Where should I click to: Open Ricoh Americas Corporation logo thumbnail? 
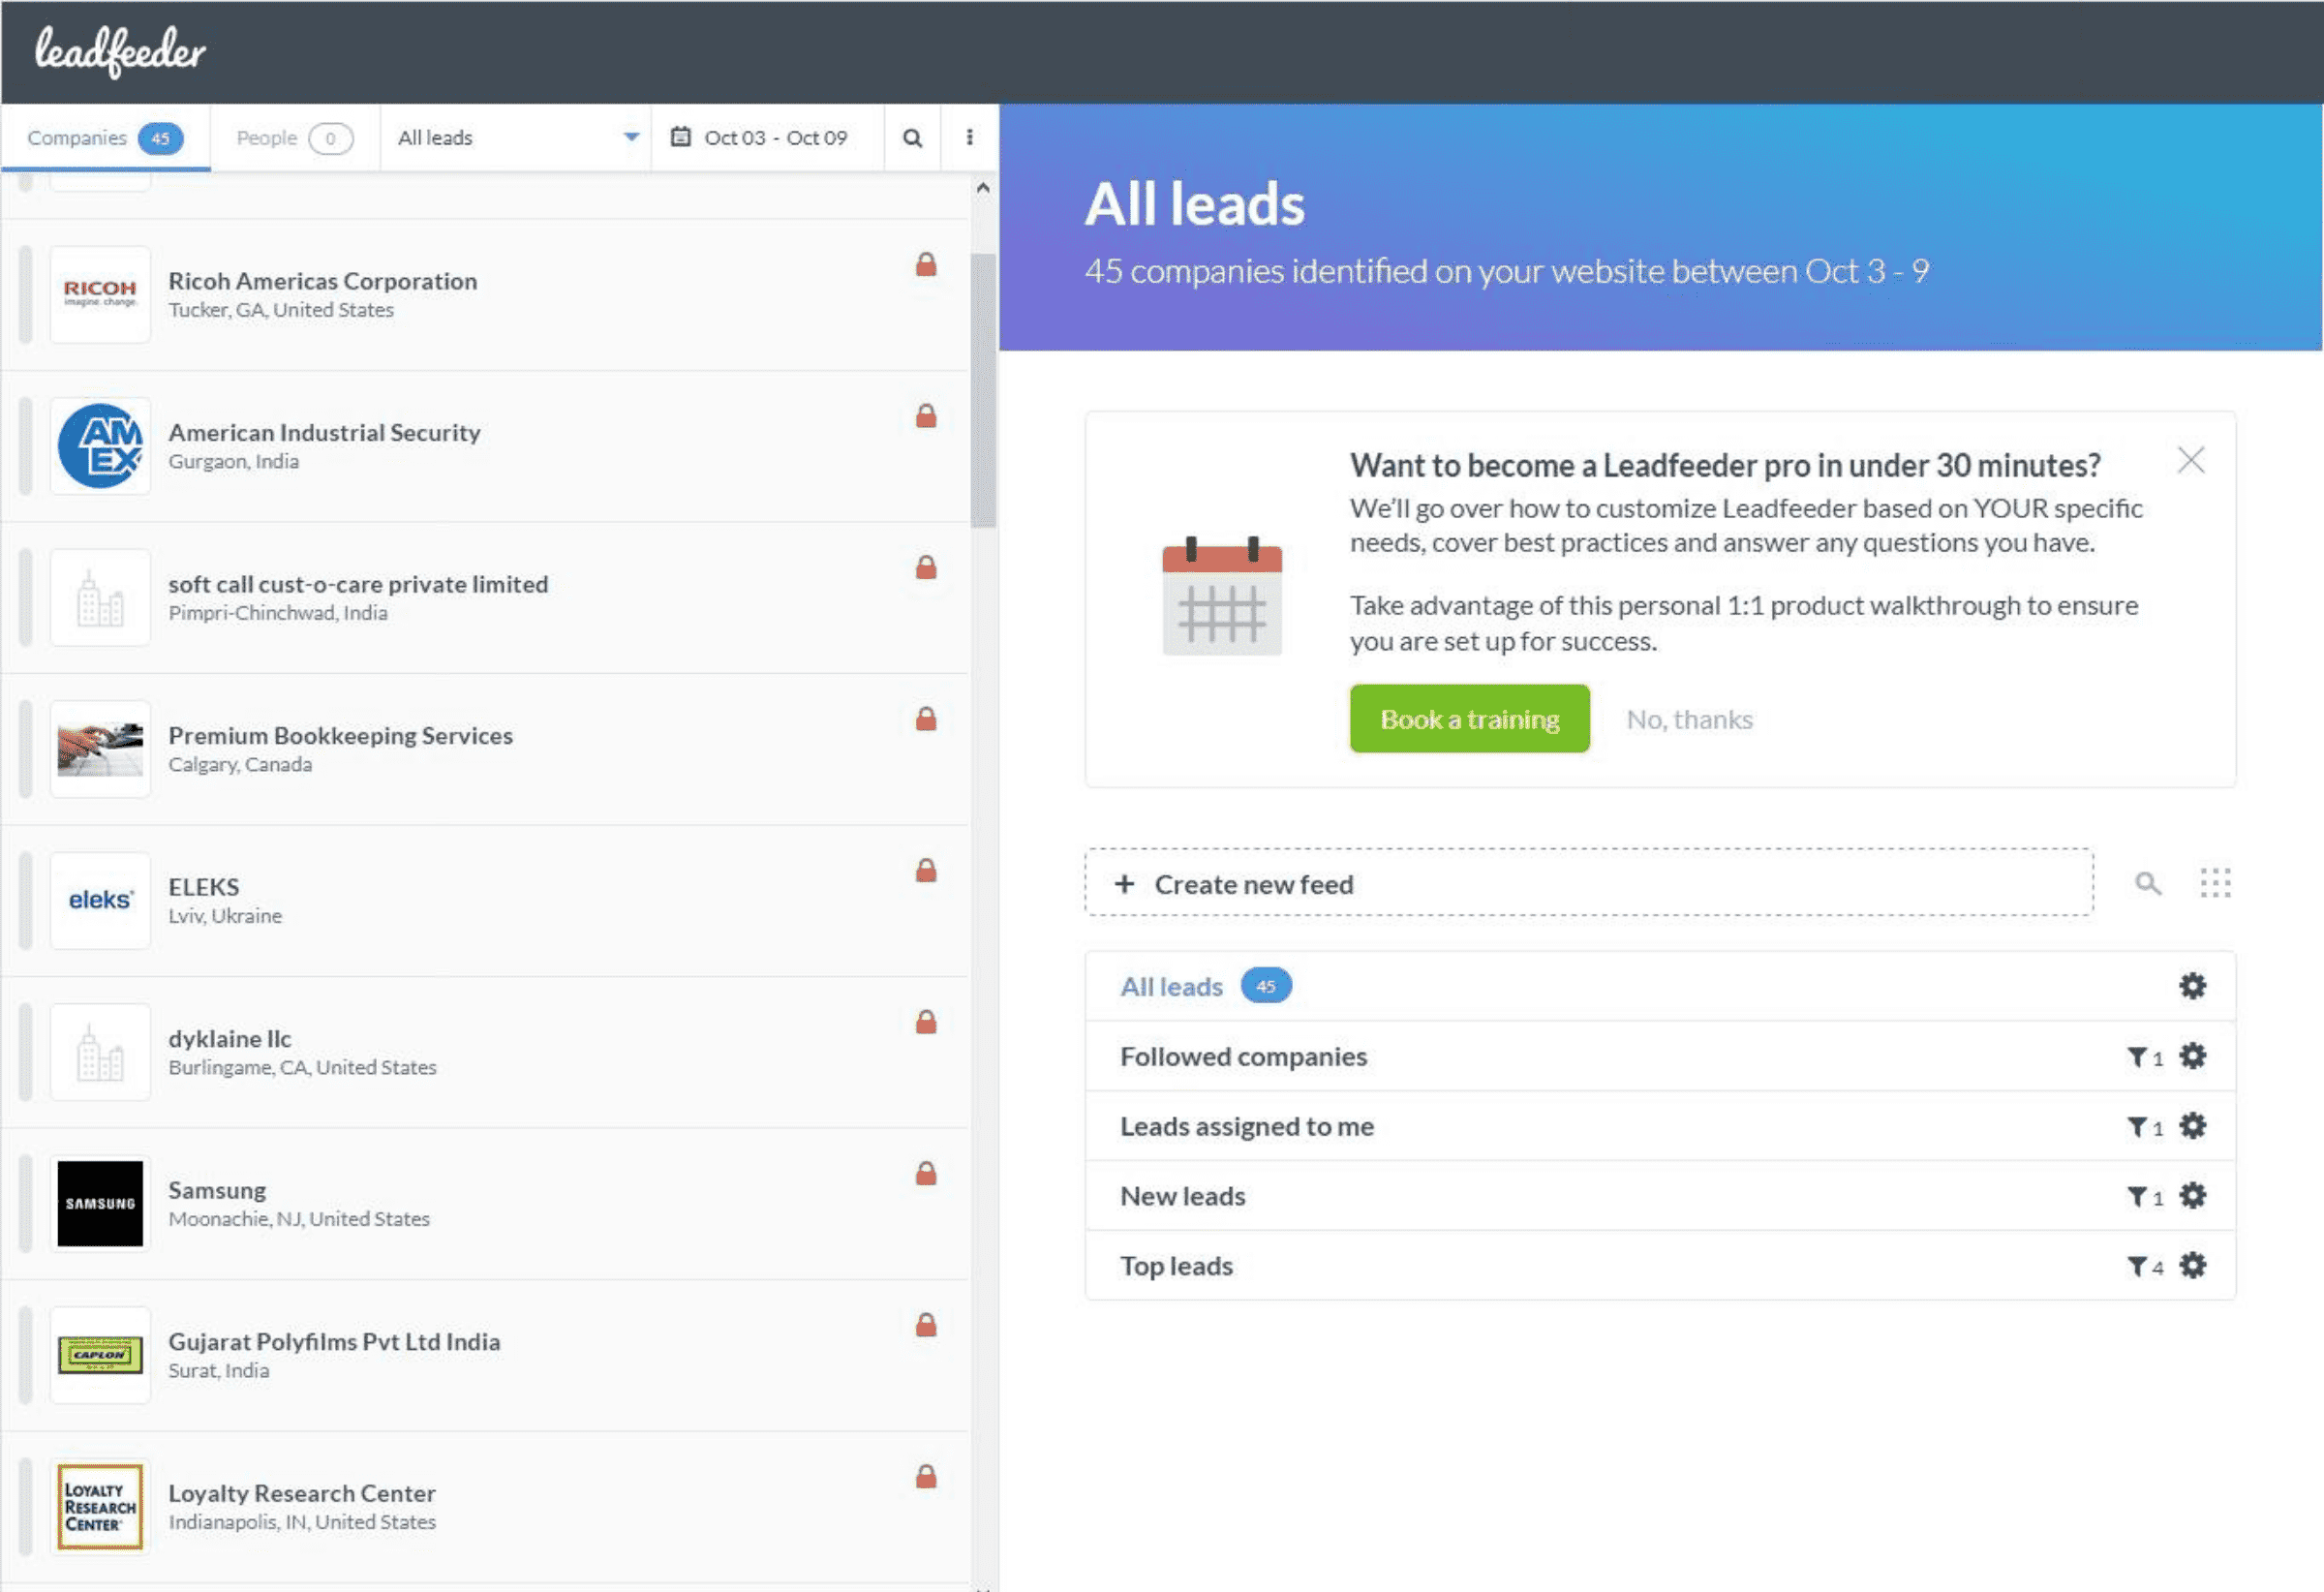[100, 295]
